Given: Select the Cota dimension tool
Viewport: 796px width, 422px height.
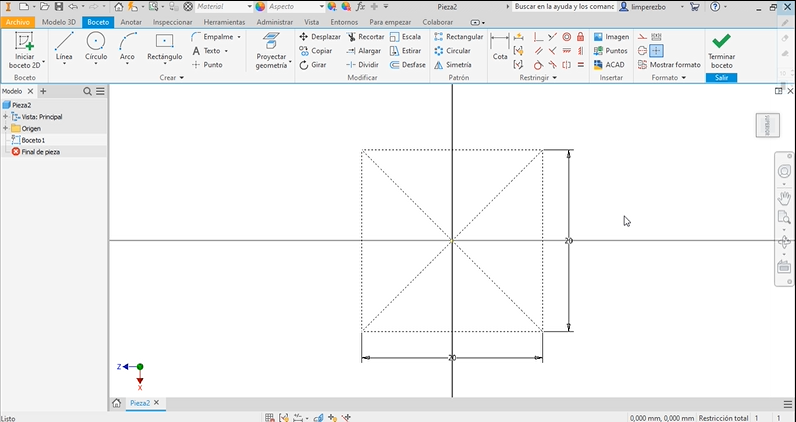Looking at the screenshot, I should click(x=500, y=47).
